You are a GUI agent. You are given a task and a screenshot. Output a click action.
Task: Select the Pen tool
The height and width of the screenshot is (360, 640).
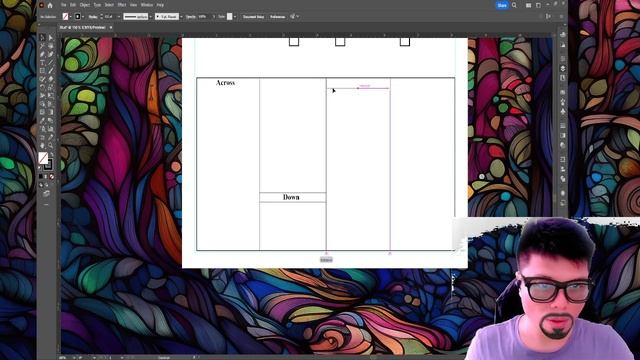tap(42, 54)
